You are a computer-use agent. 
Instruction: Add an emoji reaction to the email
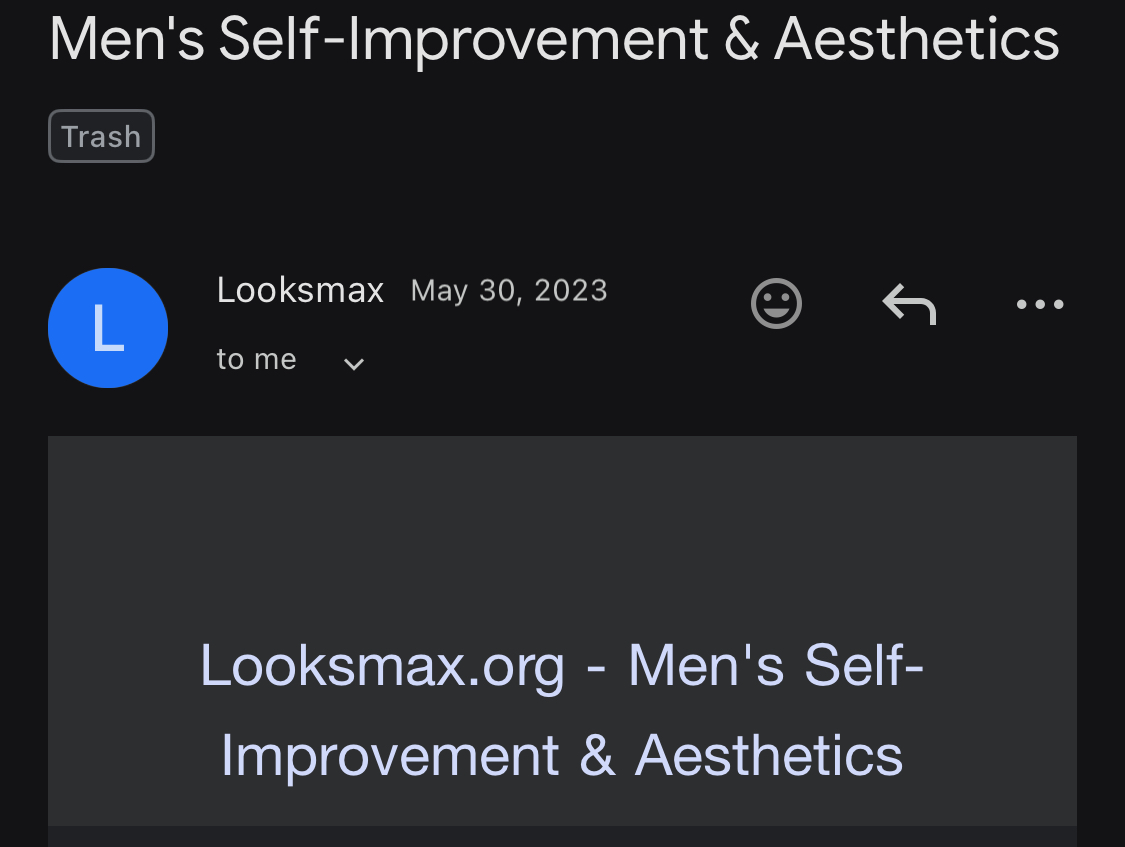(776, 303)
